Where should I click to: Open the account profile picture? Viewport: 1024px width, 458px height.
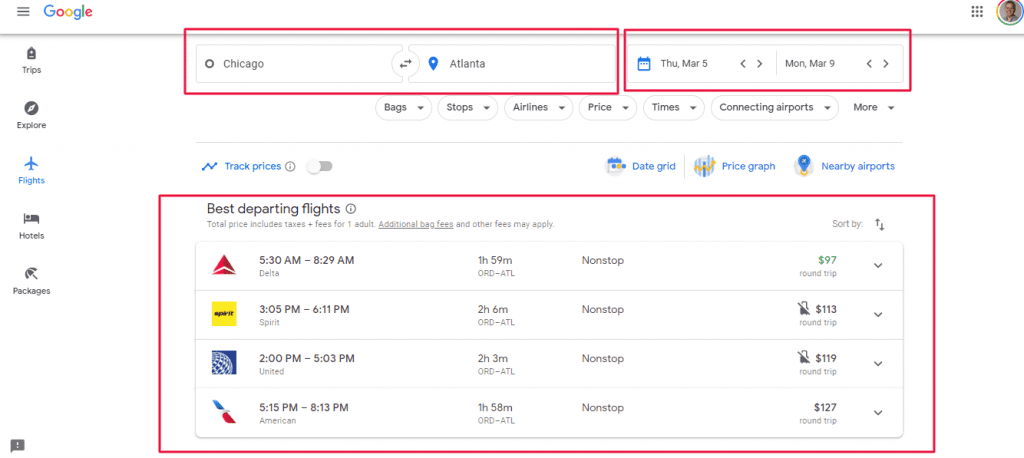[1009, 12]
